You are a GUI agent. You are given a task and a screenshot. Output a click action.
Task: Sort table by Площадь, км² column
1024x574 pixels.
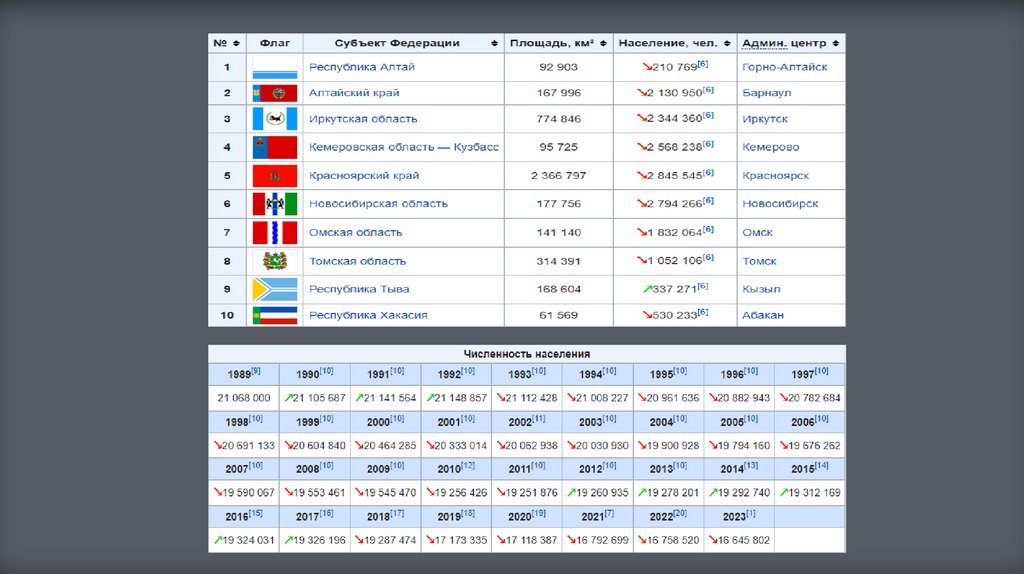coord(603,44)
